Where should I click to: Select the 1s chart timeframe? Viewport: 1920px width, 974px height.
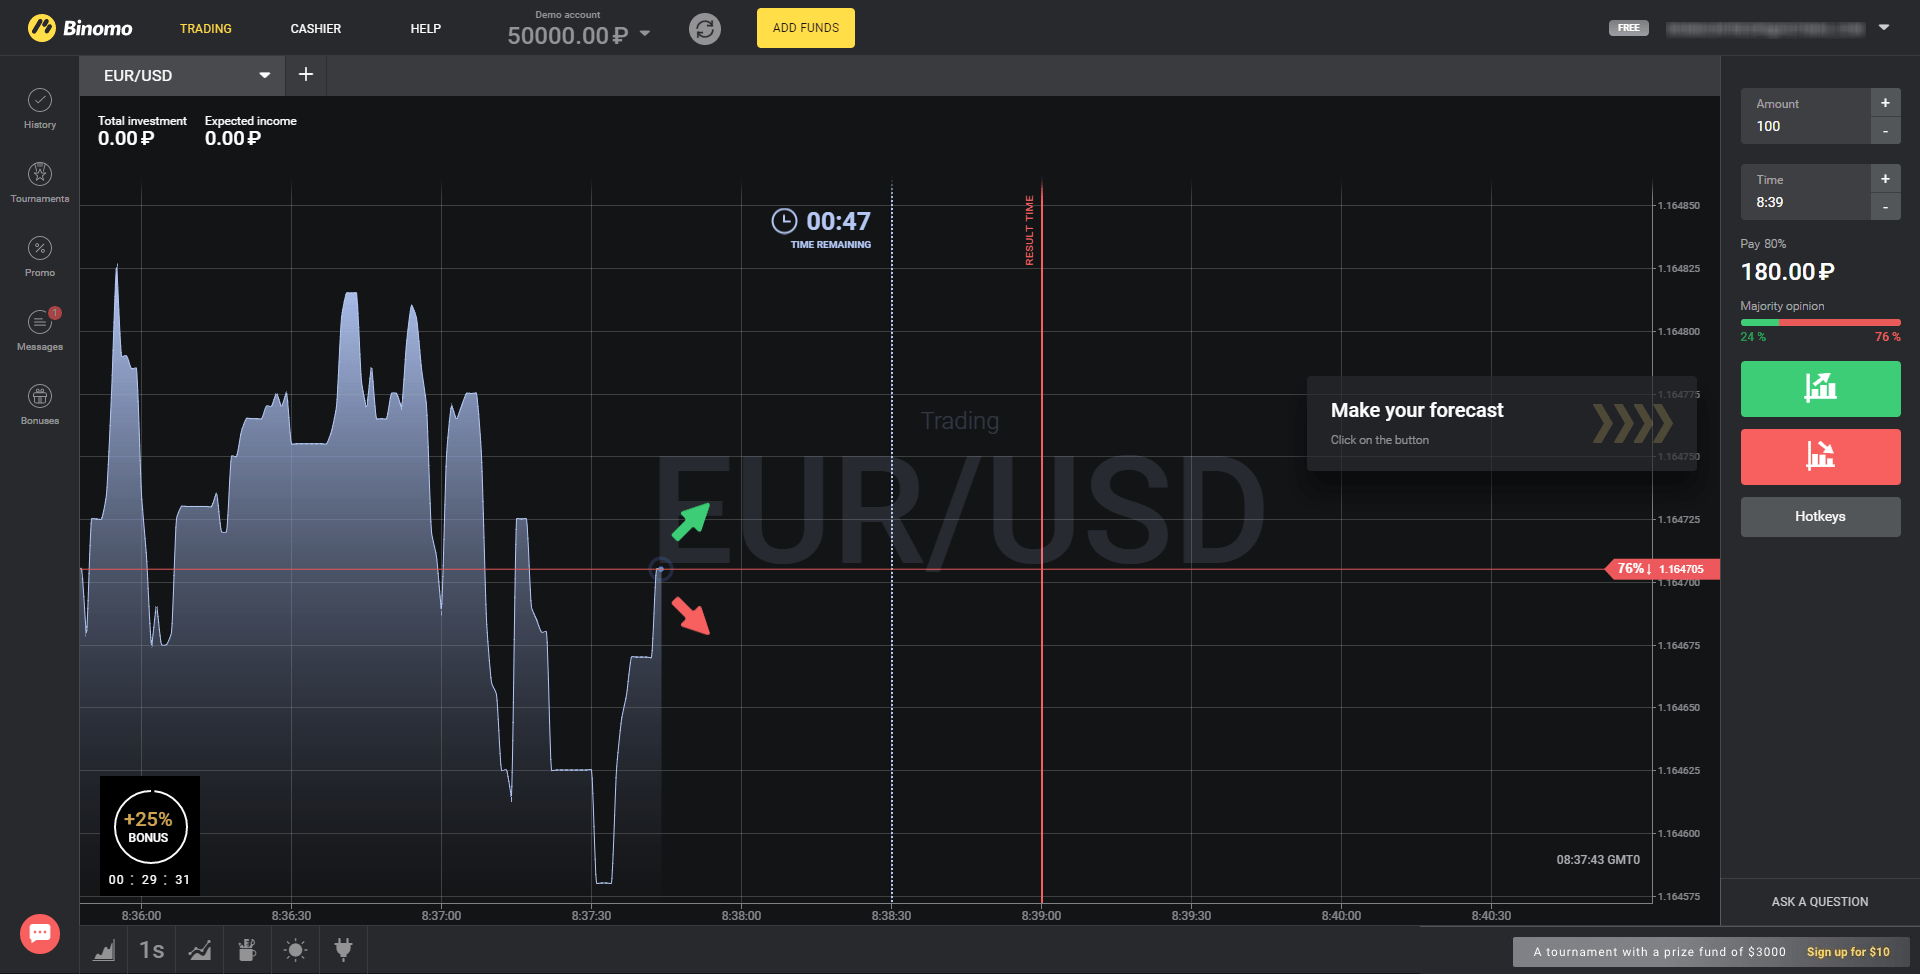coord(152,950)
